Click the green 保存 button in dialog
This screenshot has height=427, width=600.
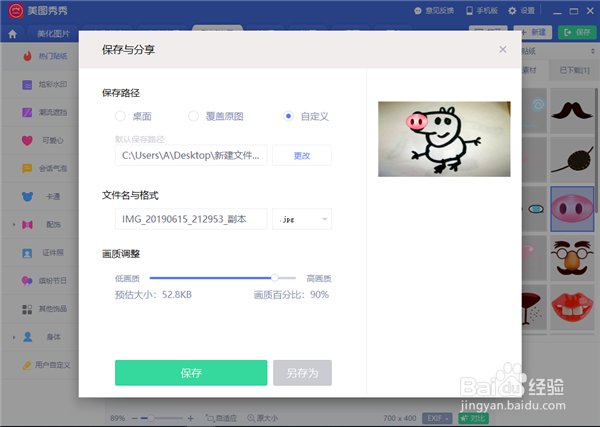click(191, 373)
